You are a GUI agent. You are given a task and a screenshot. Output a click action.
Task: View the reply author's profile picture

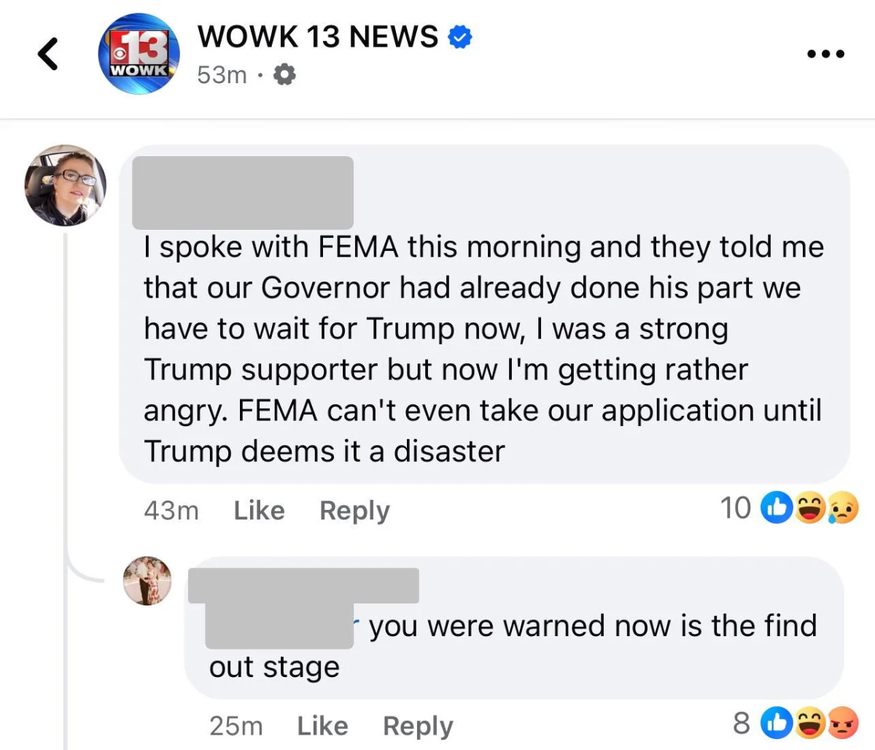coord(148,581)
